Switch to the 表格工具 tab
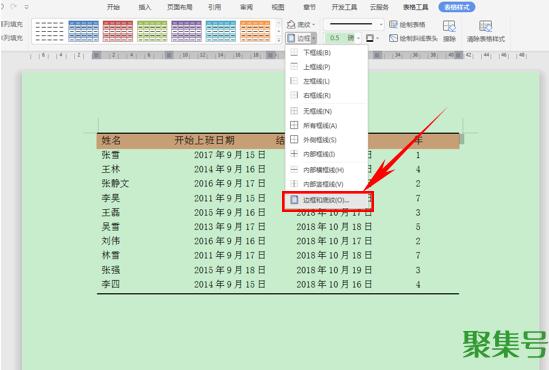Viewport: 549px width, 370px height. coord(416,7)
